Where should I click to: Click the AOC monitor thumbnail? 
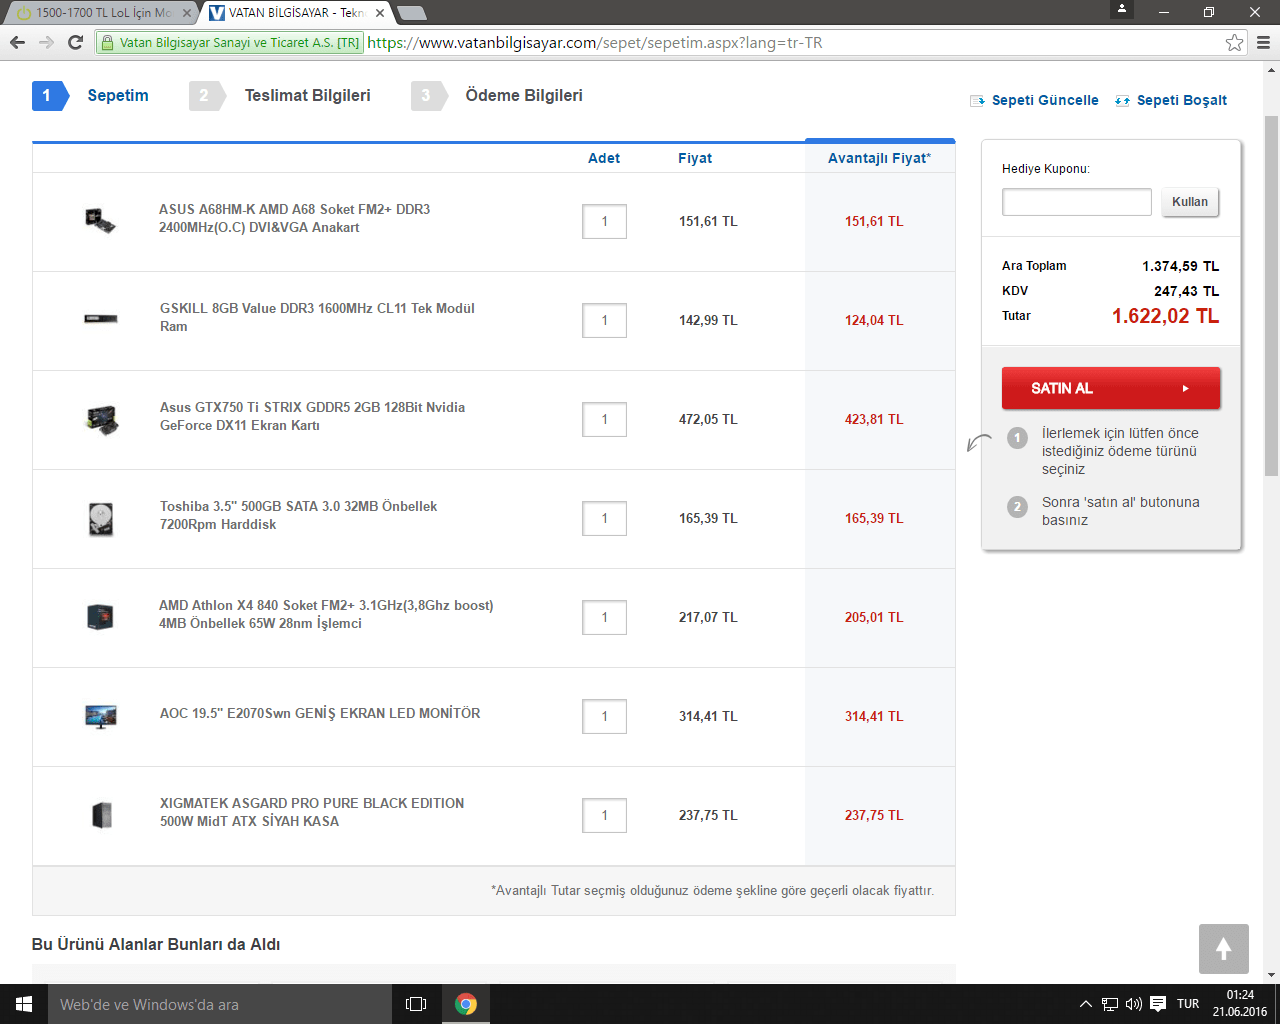point(101,716)
